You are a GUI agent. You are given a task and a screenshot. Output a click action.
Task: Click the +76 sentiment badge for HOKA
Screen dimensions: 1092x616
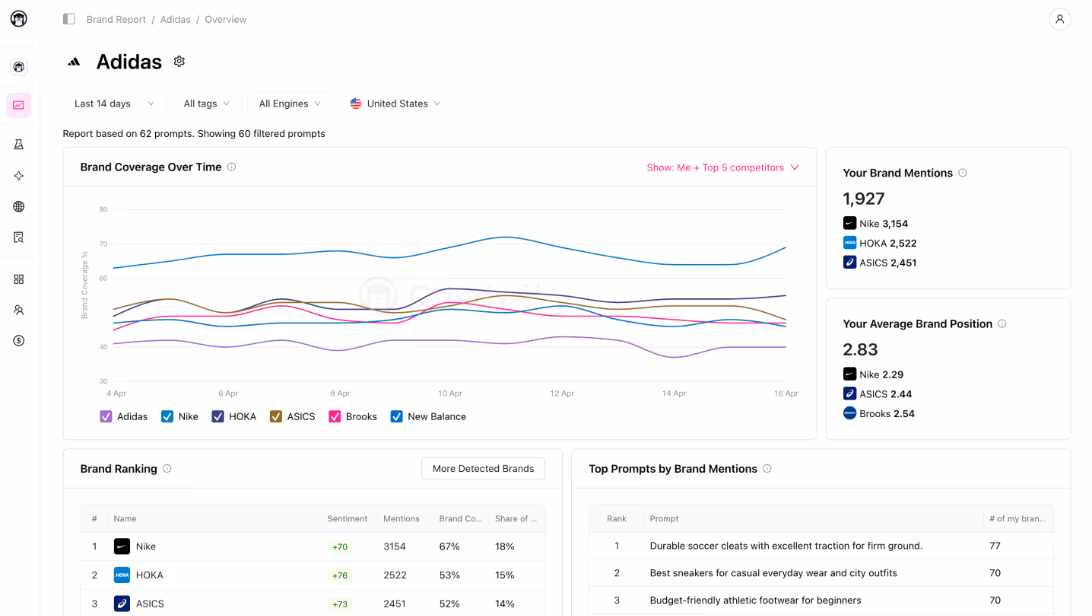point(340,575)
